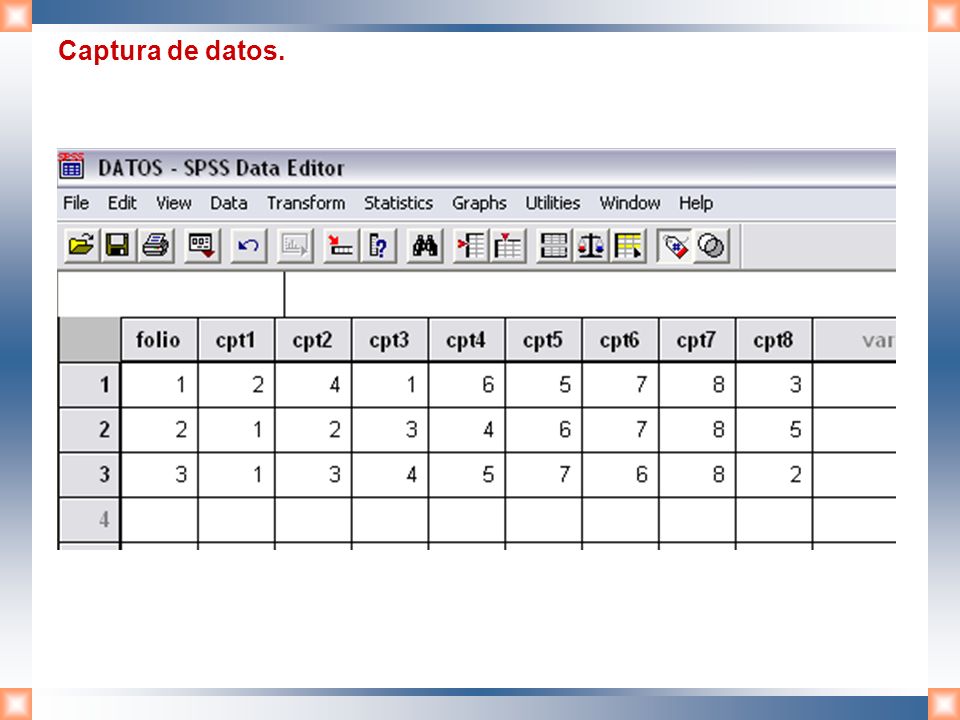Click cpt4 value 6 in row 1
Image resolution: width=960 pixels, height=720 pixels.
point(467,384)
